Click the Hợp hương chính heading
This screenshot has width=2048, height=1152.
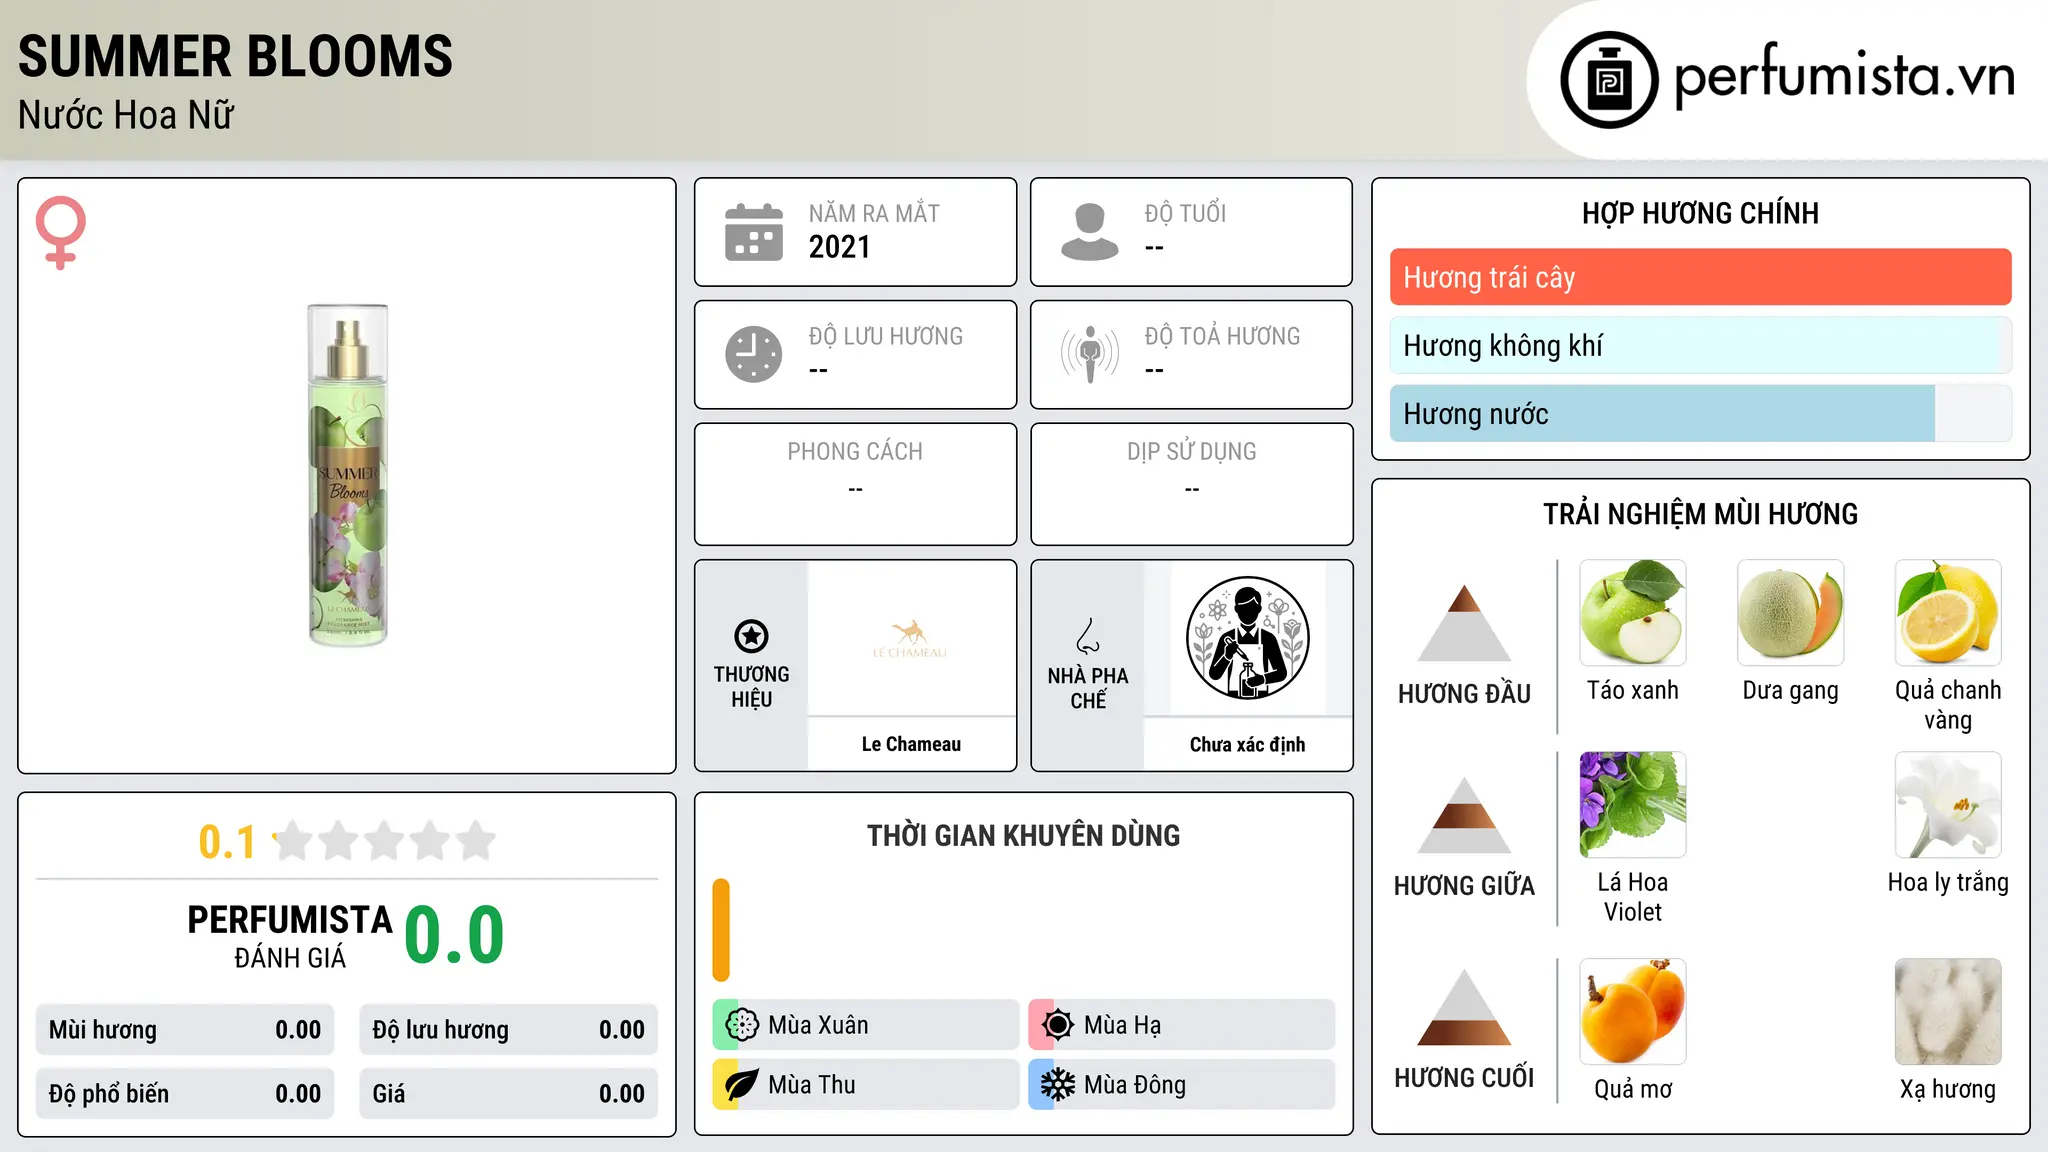[1700, 213]
